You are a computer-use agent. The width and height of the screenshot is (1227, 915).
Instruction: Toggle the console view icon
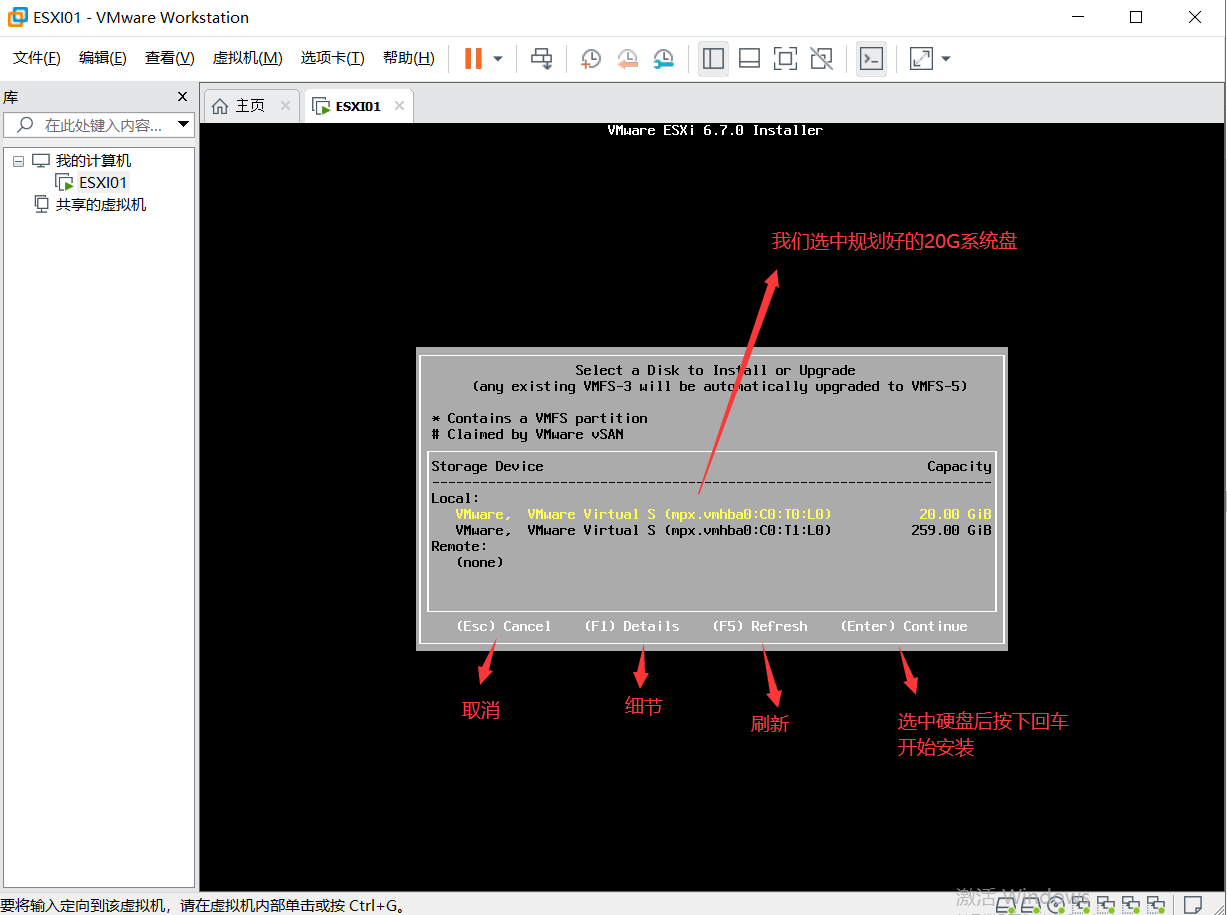coord(871,59)
